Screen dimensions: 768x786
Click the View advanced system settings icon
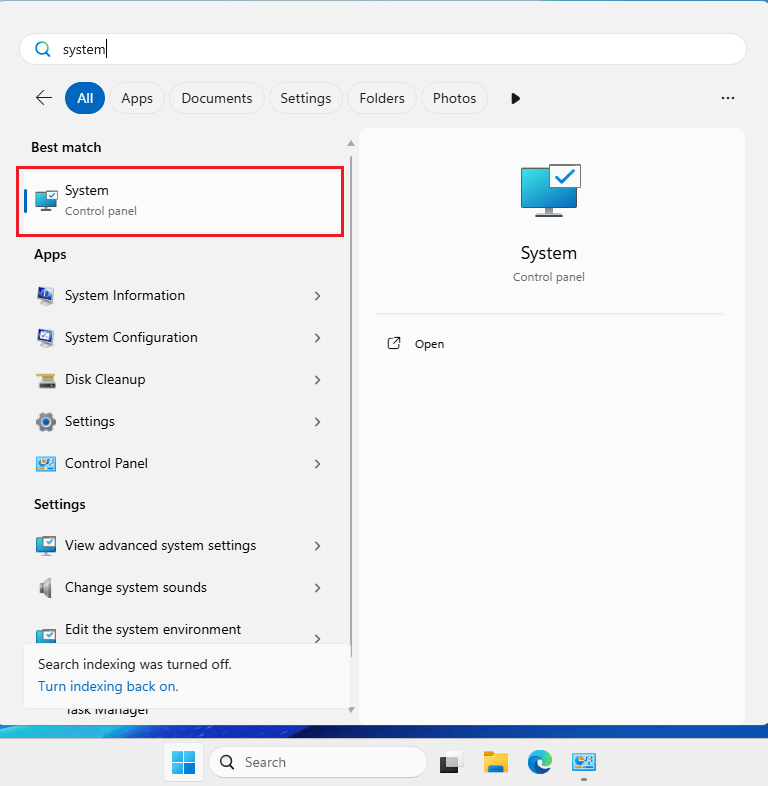pyautogui.click(x=46, y=546)
